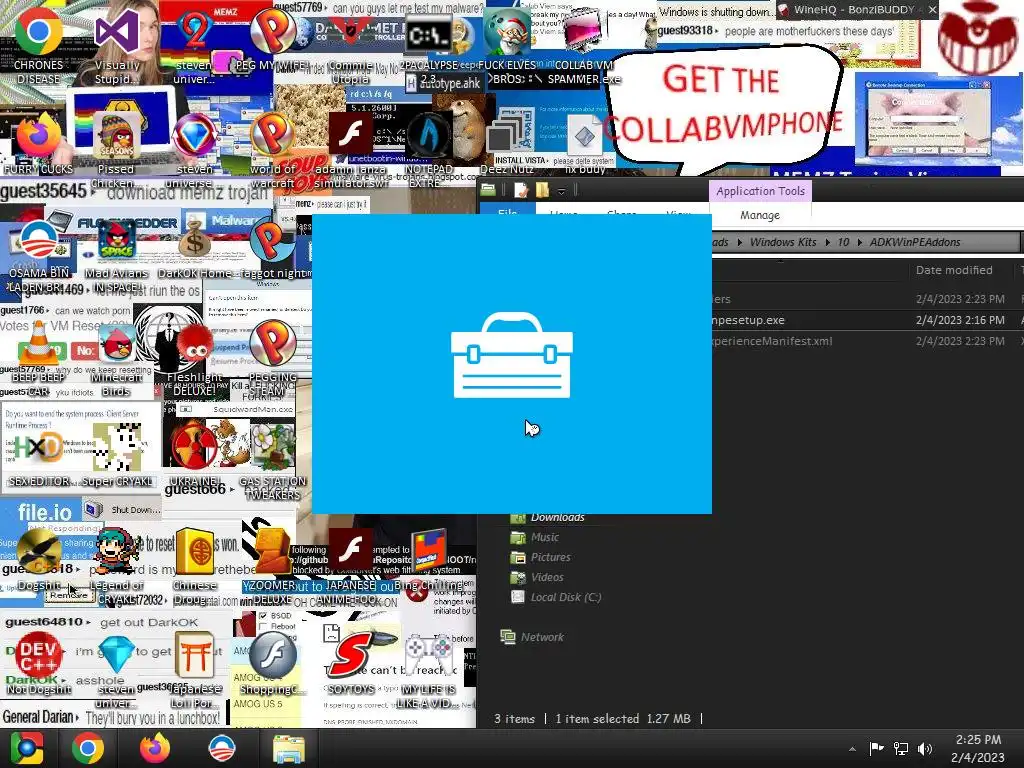Switch to the Manage ribbon tab

click(760, 215)
